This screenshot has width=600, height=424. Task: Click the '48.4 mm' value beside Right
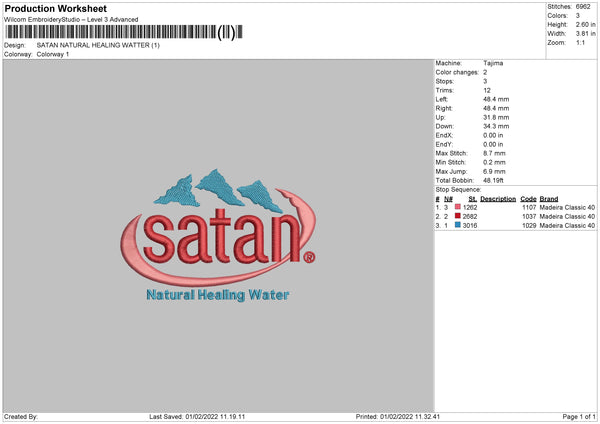pyautogui.click(x=496, y=108)
